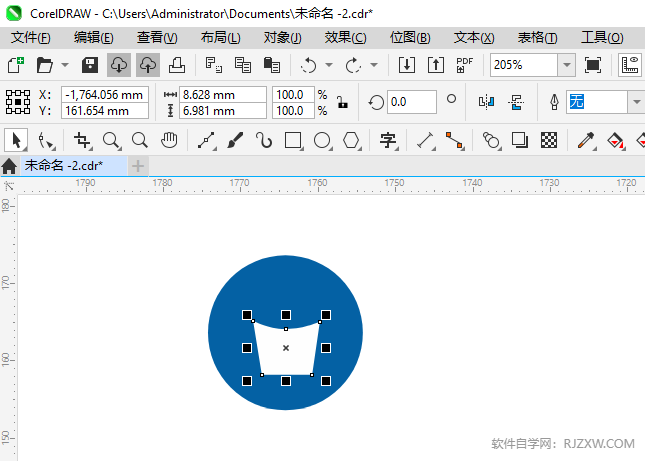
Task: Click the add new document tab button
Action: [x=138, y=165]
